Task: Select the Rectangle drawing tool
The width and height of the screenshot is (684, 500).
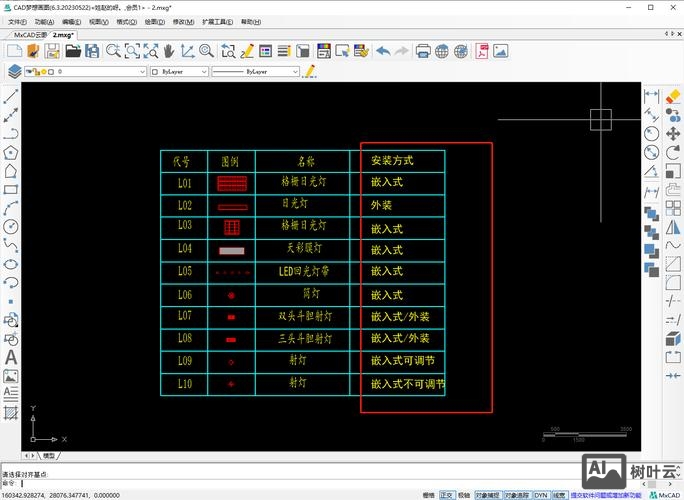Action: (11, 190)
